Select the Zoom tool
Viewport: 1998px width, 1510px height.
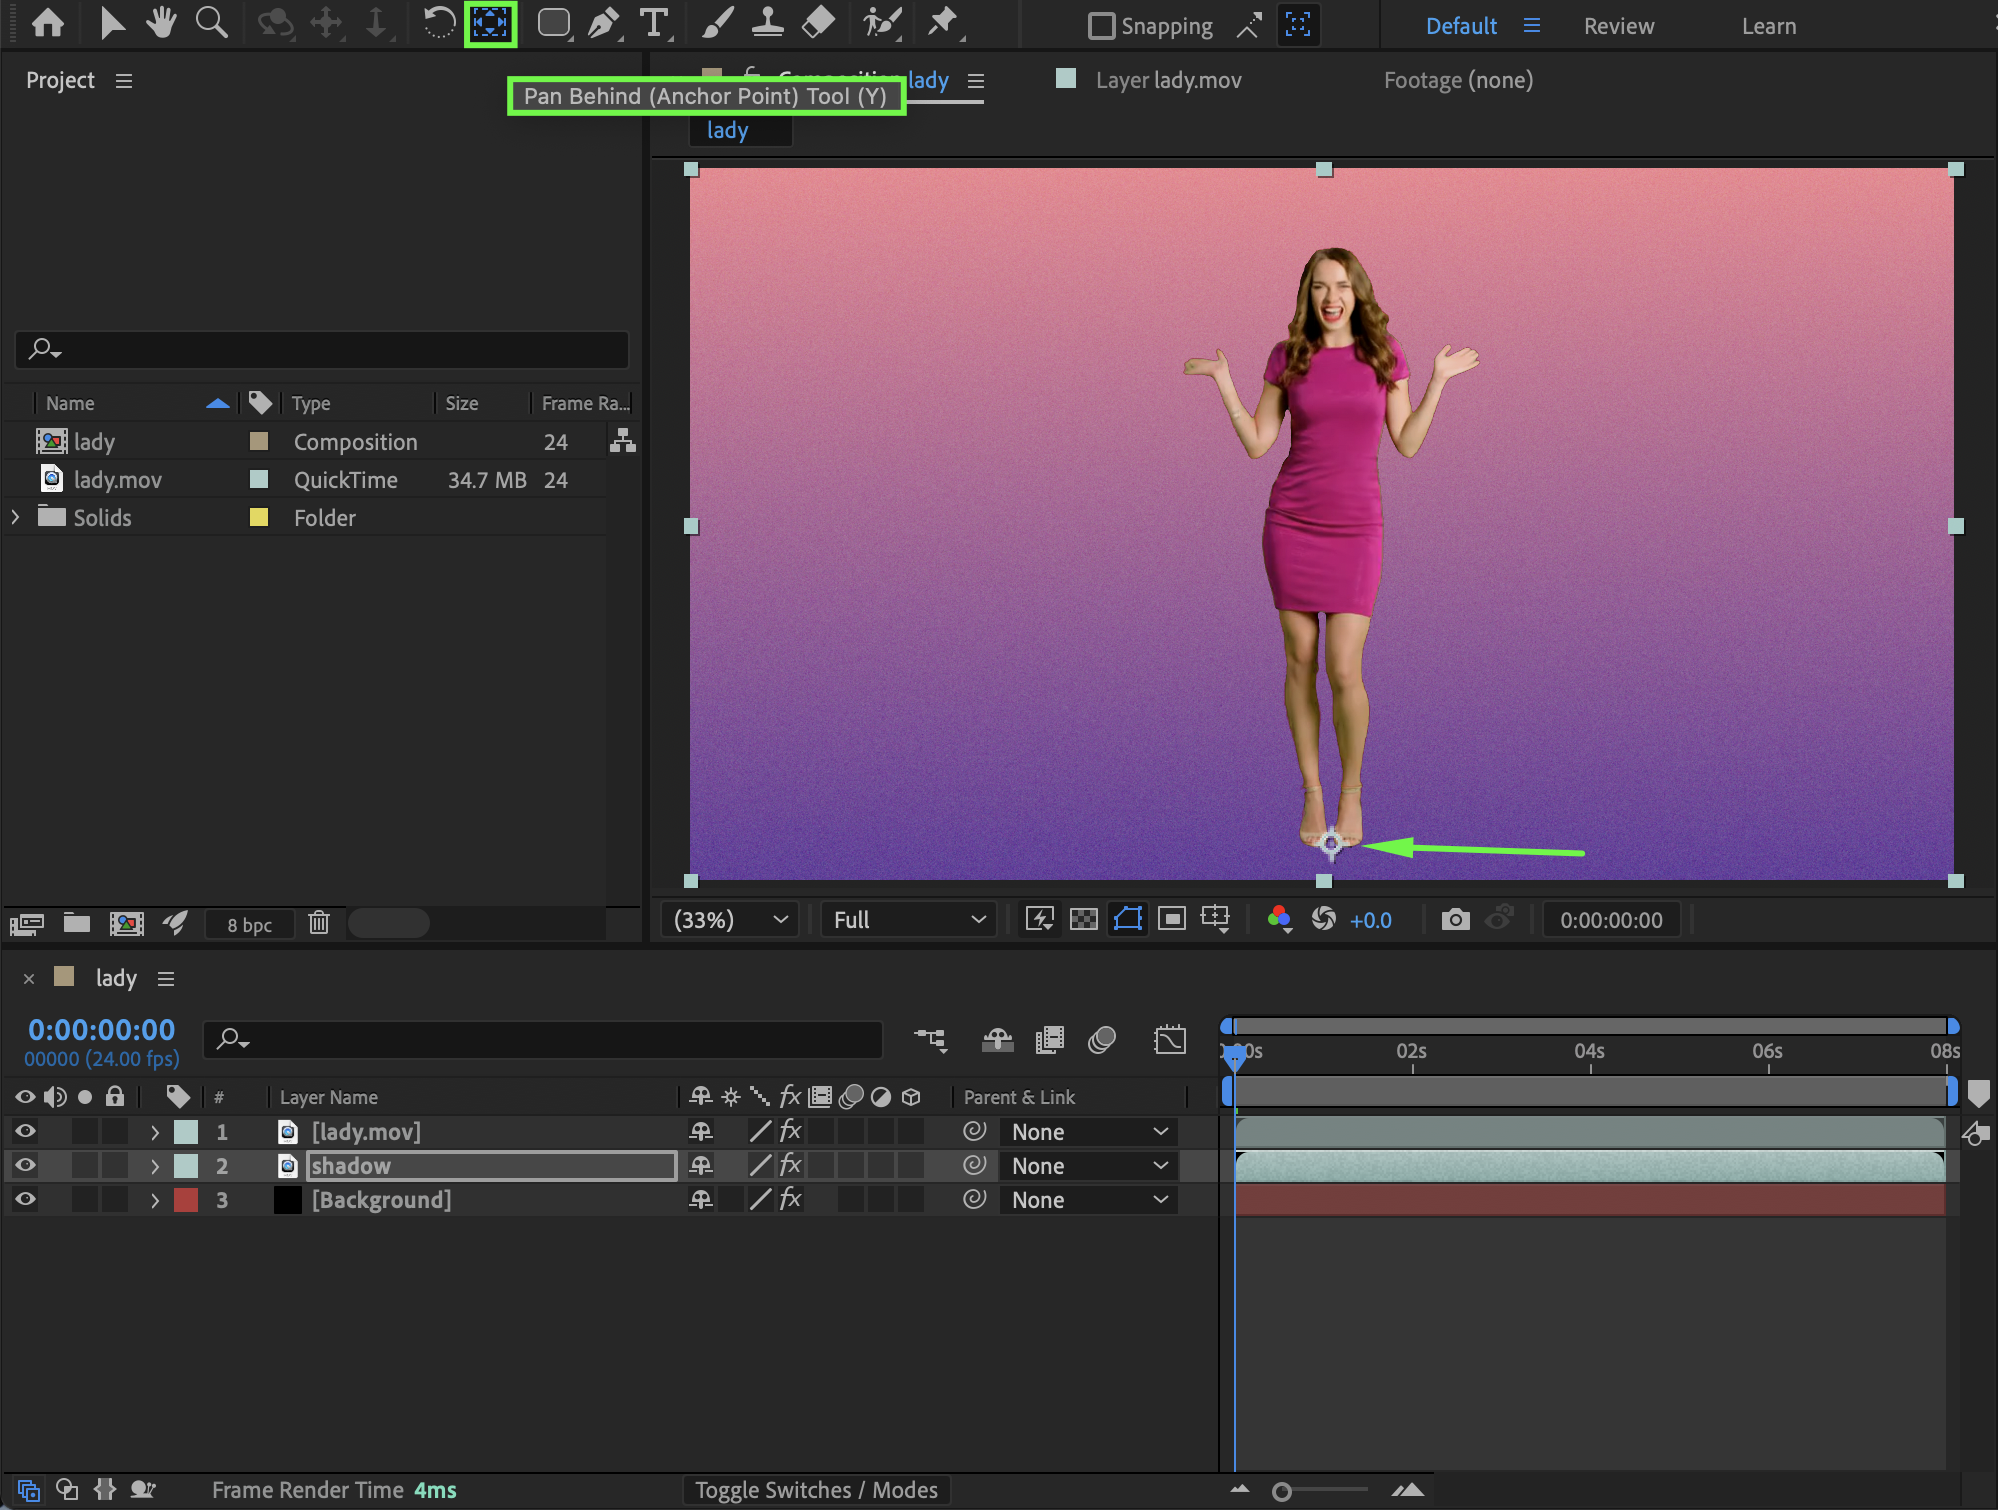tap(210, 24)
